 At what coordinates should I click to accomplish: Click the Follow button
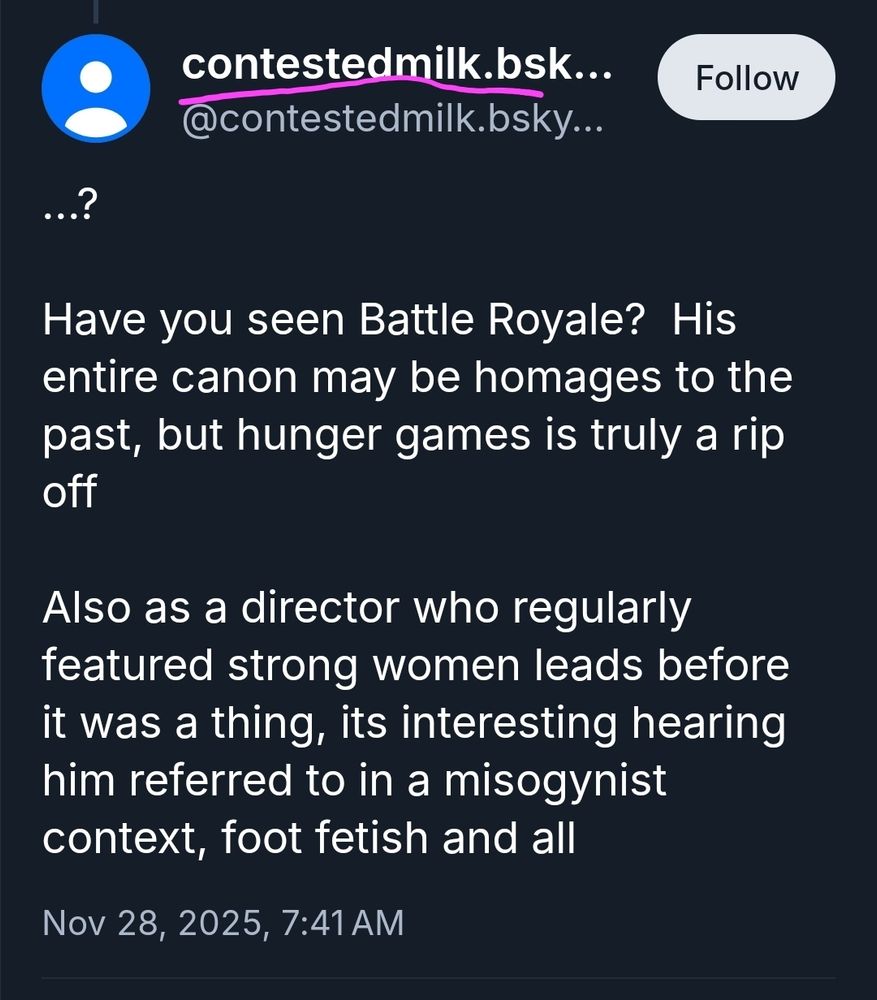[x=746, y=79]
